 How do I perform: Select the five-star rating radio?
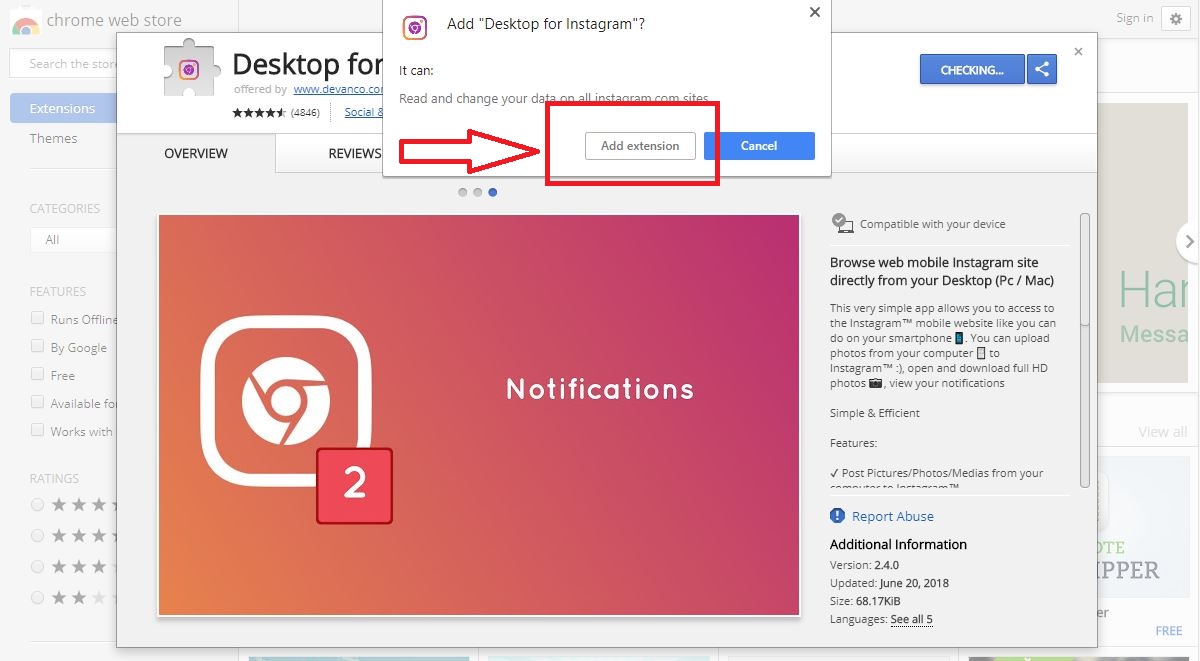[x=38, y=504]
